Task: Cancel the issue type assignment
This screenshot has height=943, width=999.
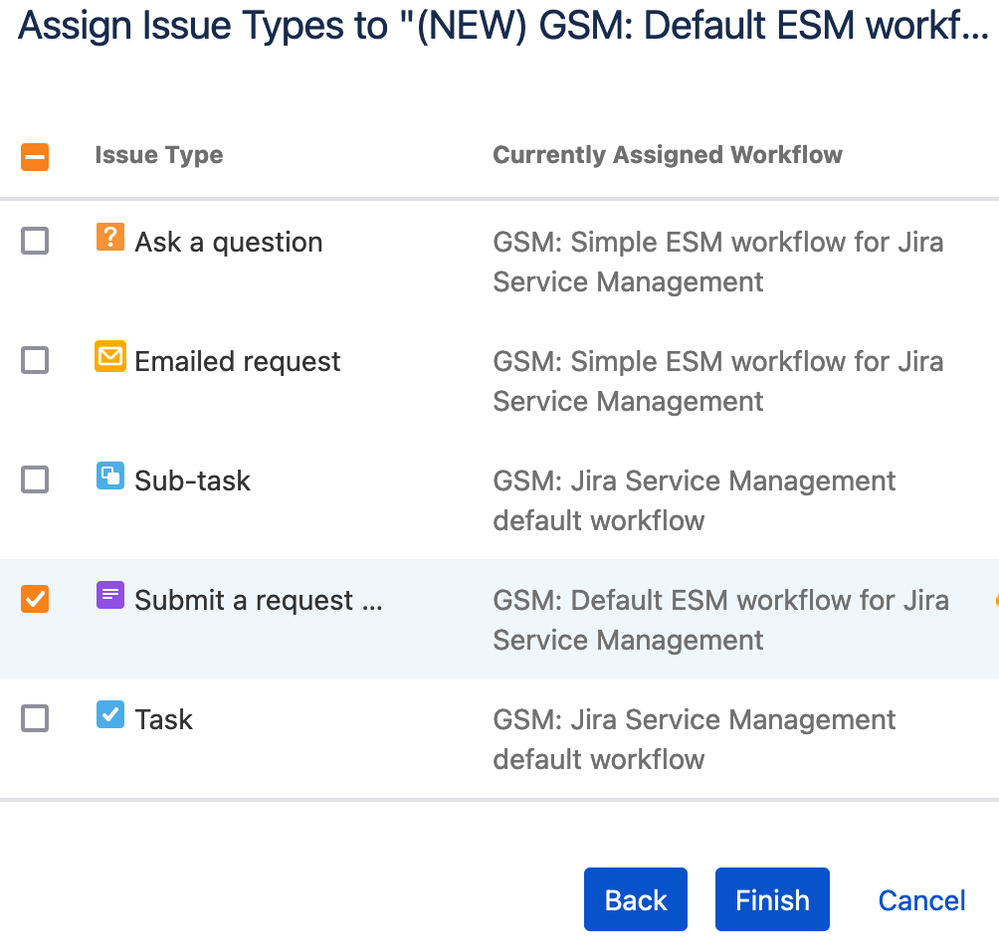Action: pos(921,900)
